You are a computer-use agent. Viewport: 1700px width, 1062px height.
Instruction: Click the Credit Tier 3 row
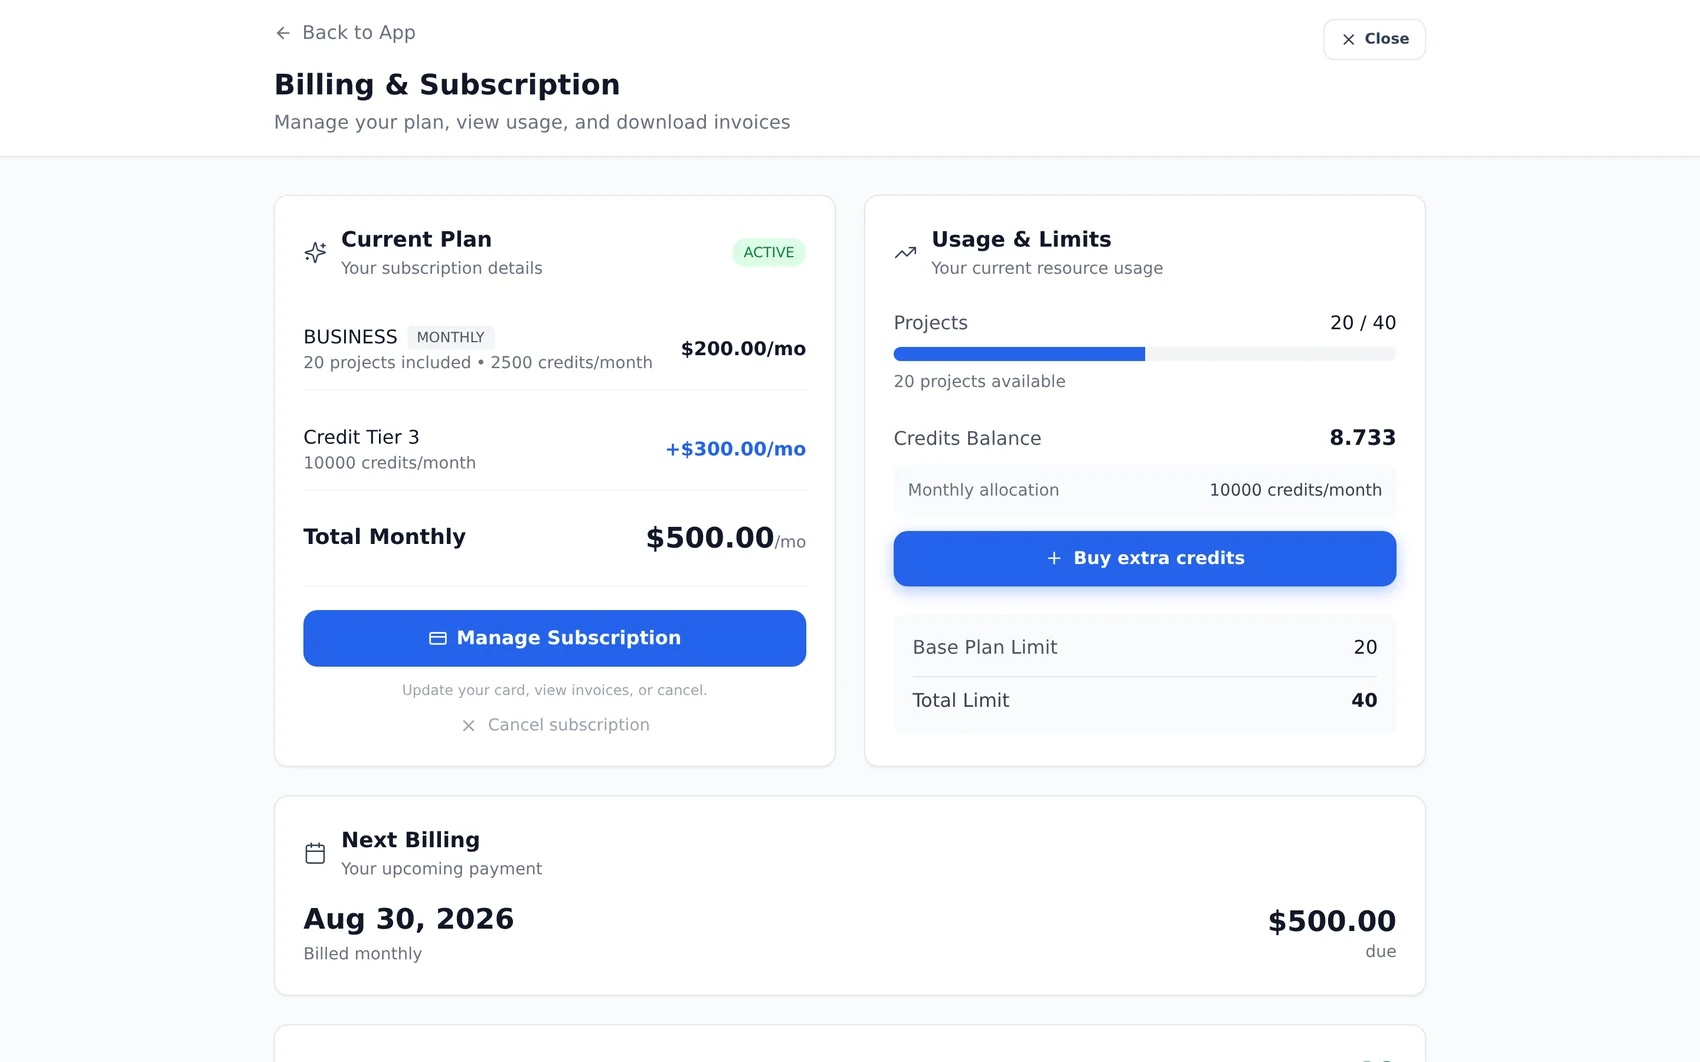(555, 449)
